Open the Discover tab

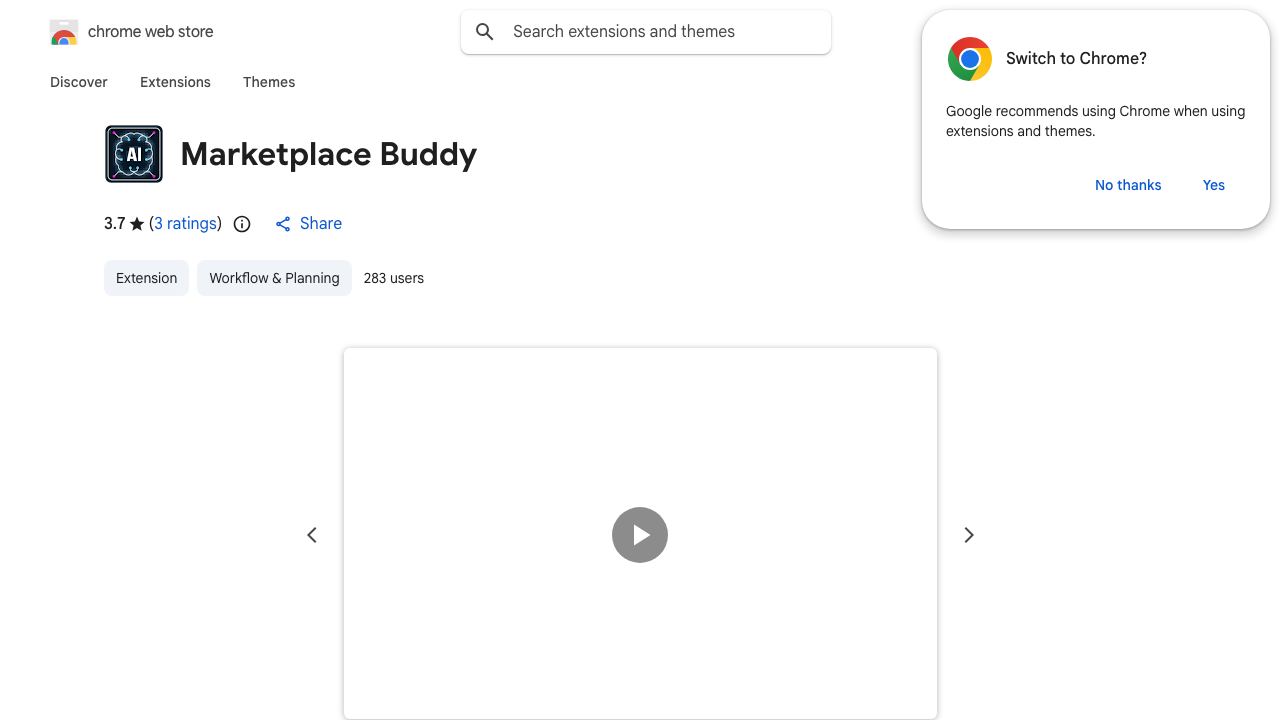tap(79, 82)
